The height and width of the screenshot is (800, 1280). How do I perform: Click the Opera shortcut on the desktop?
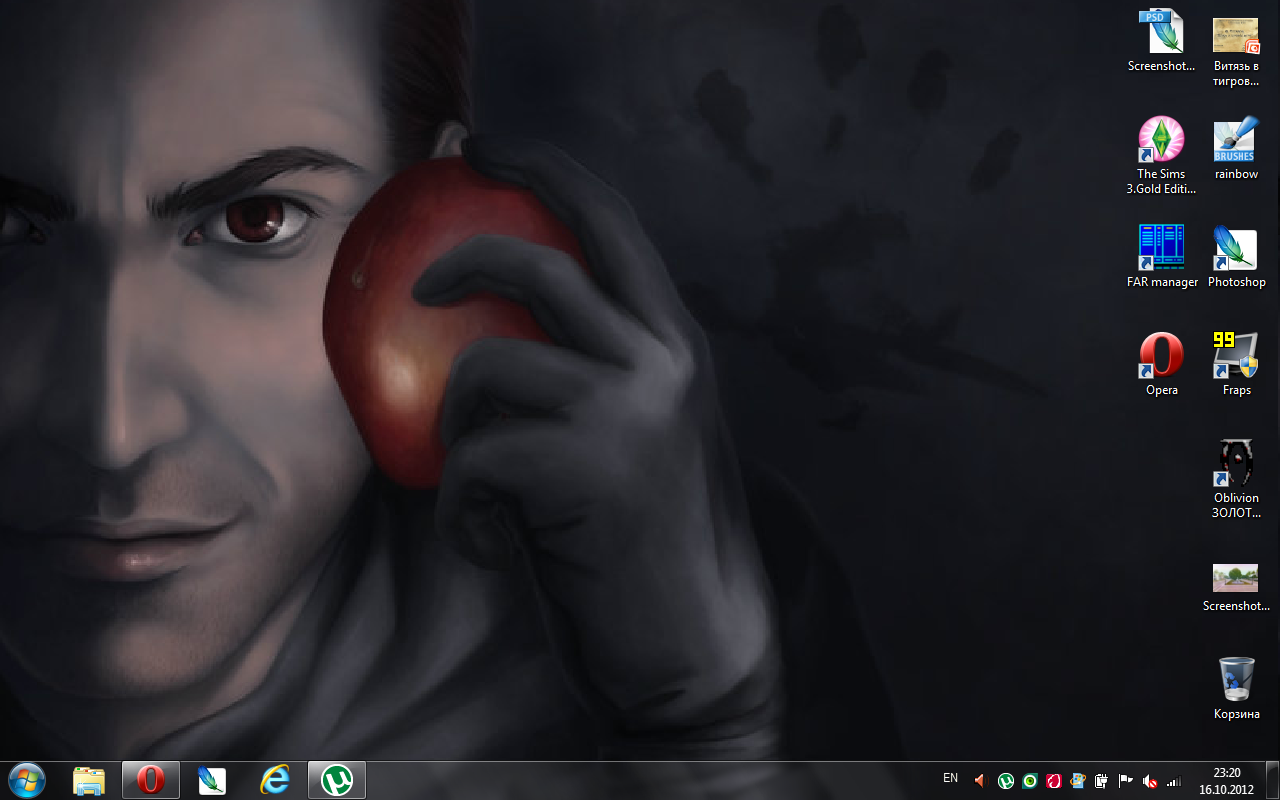point(1161,355)
